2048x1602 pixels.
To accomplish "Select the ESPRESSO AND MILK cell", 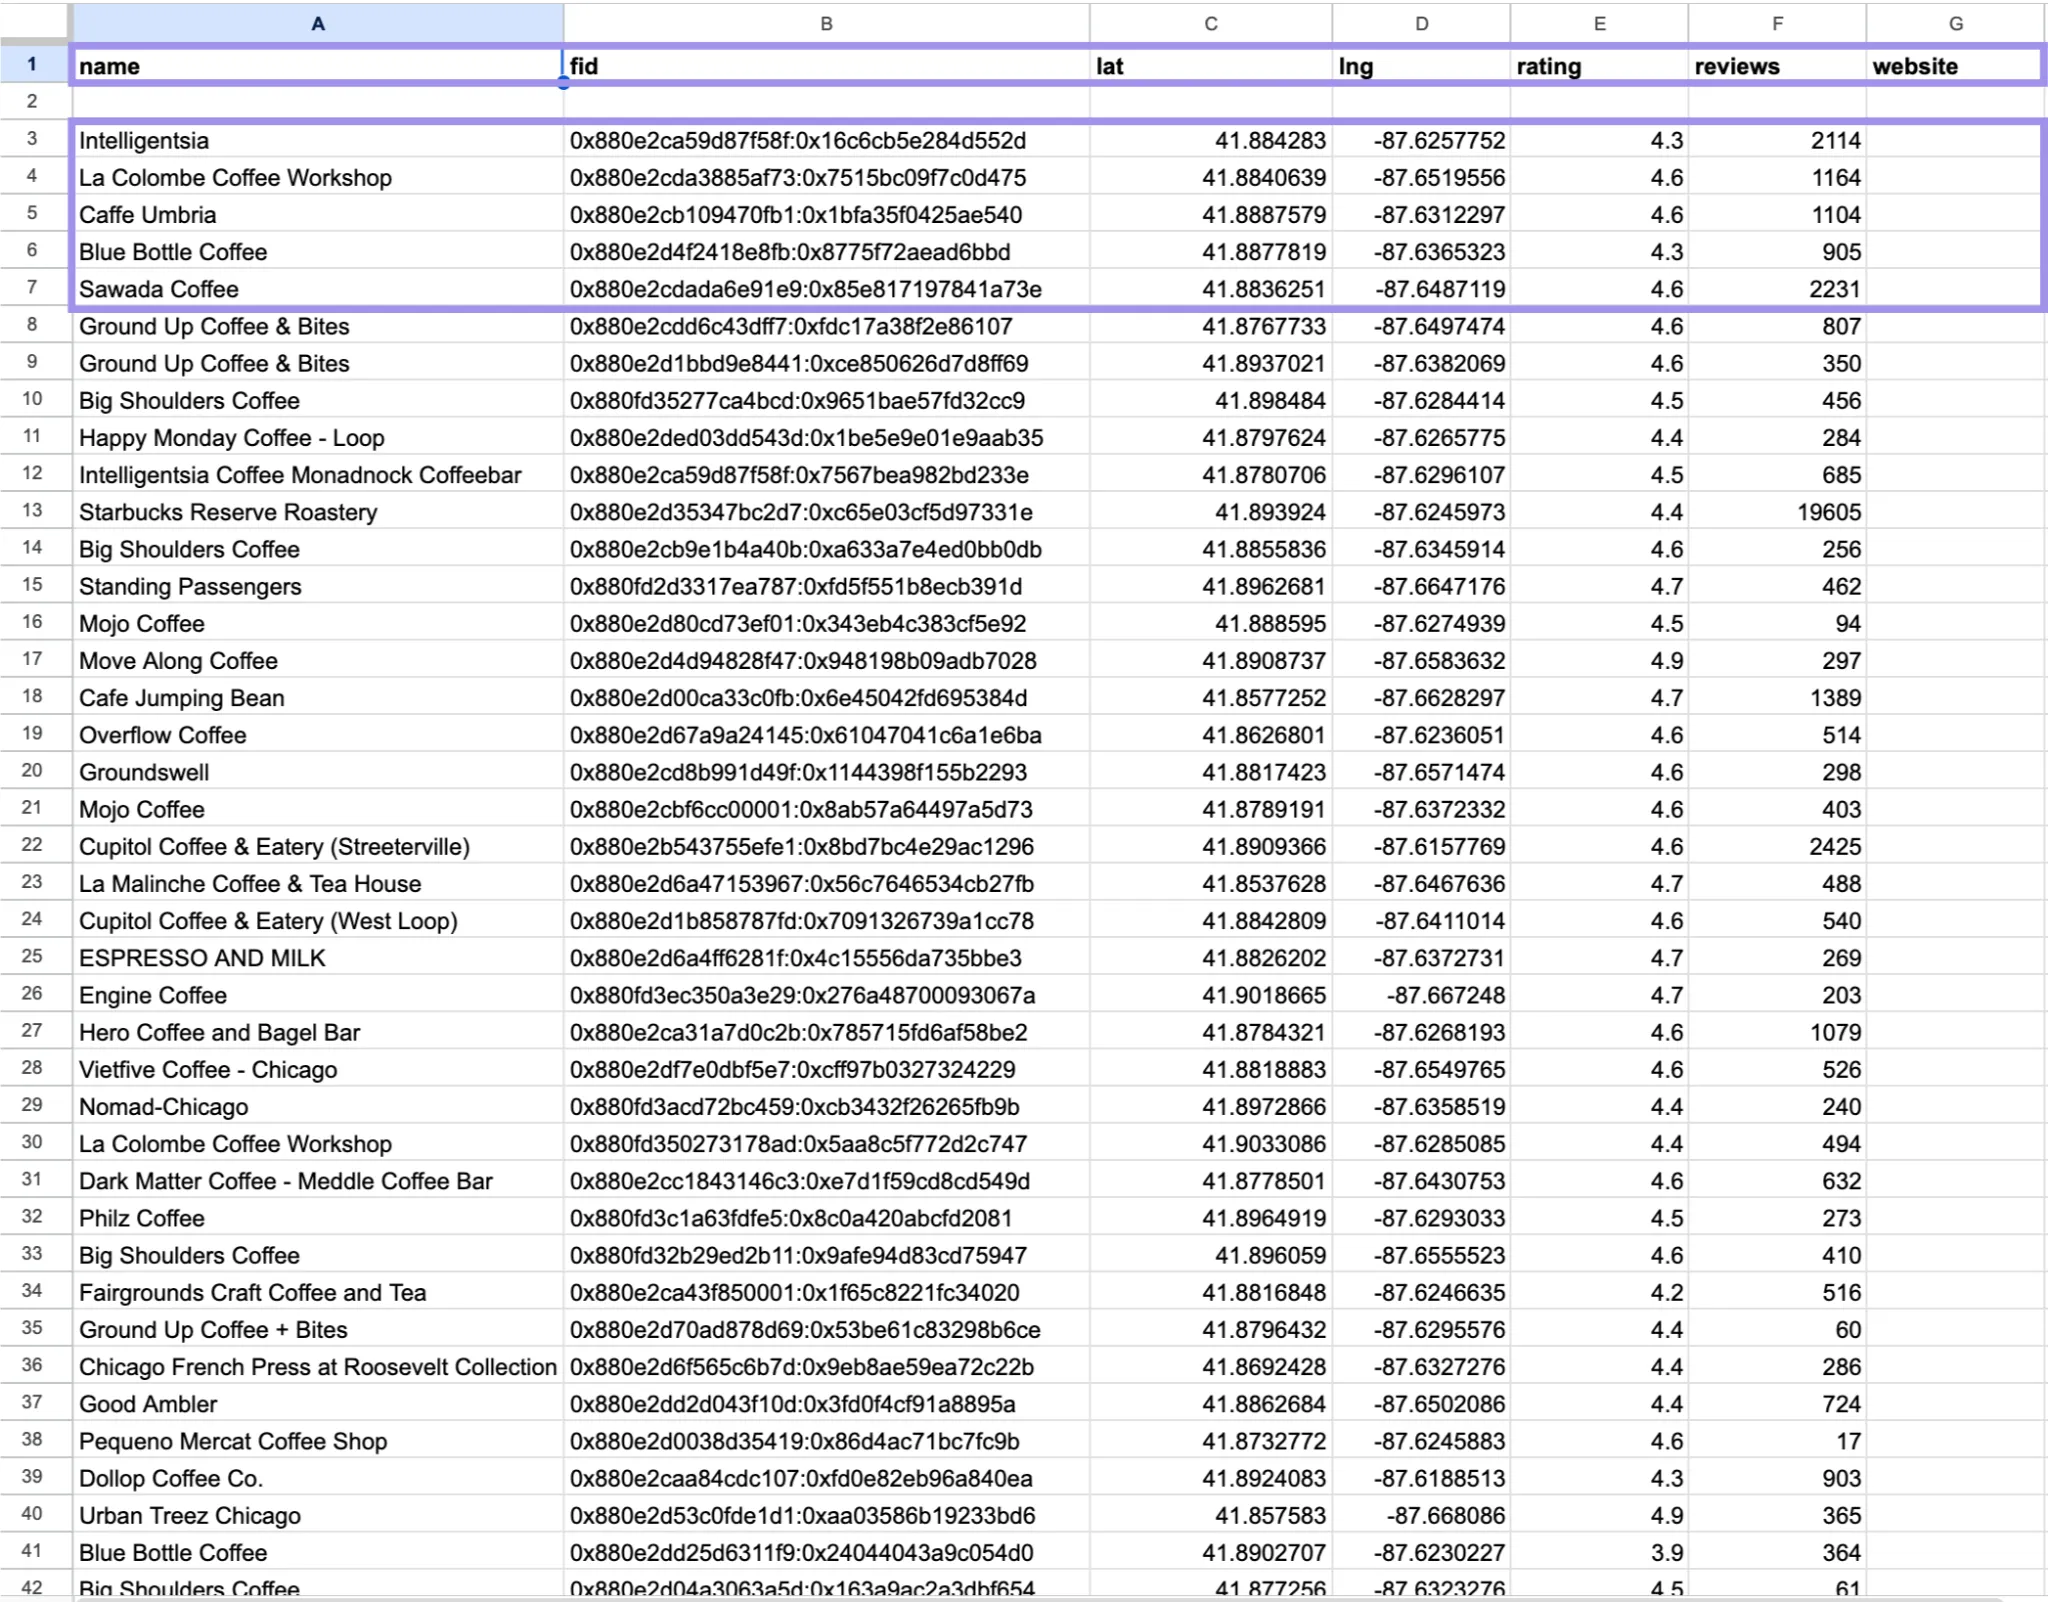I will click(317, 957).
